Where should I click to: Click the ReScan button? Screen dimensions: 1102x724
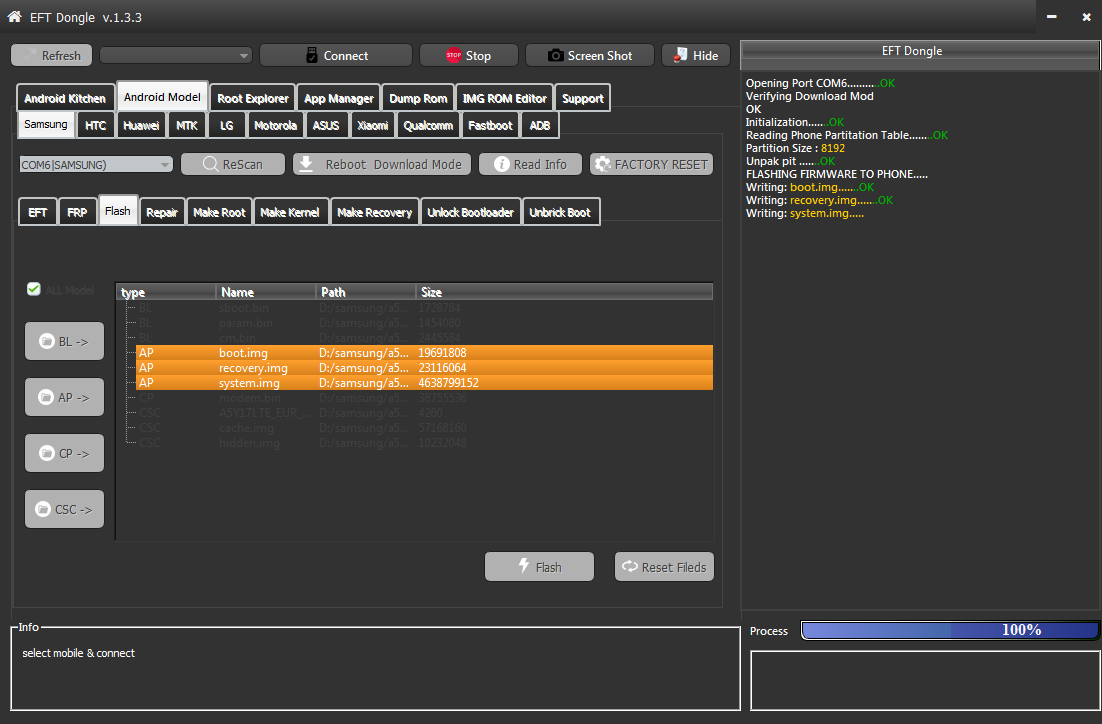pos(233,164)
